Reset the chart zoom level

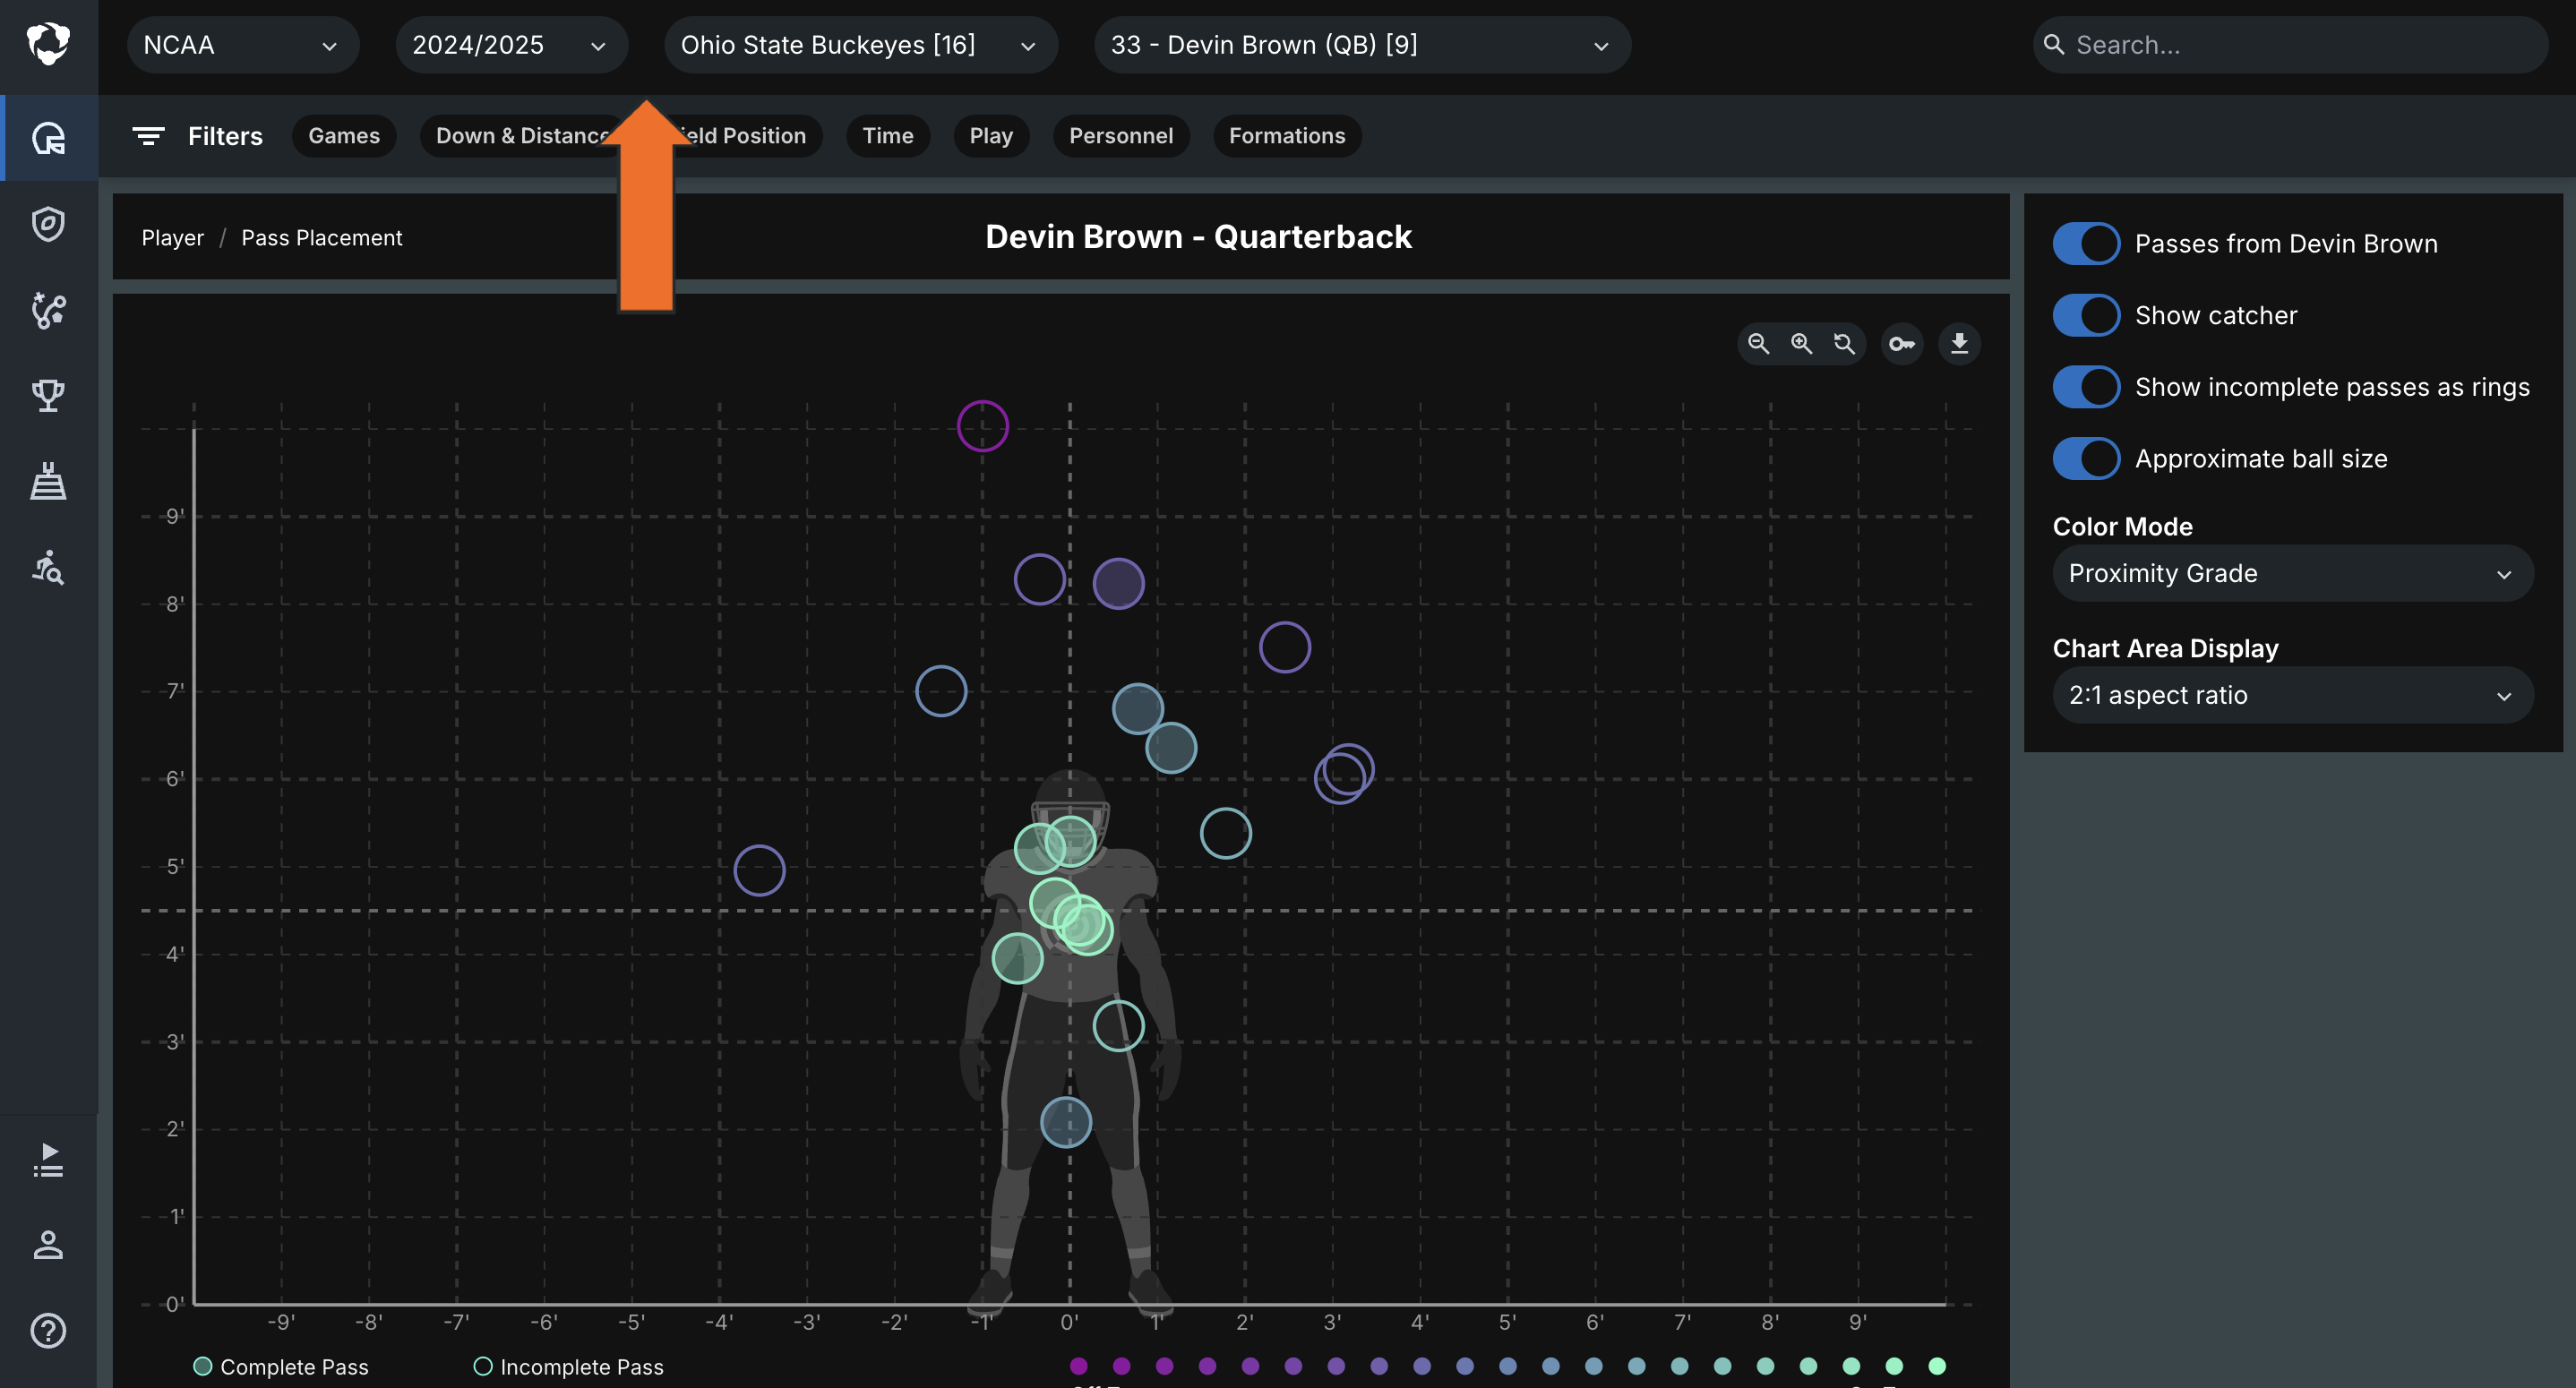(1844, 344)
